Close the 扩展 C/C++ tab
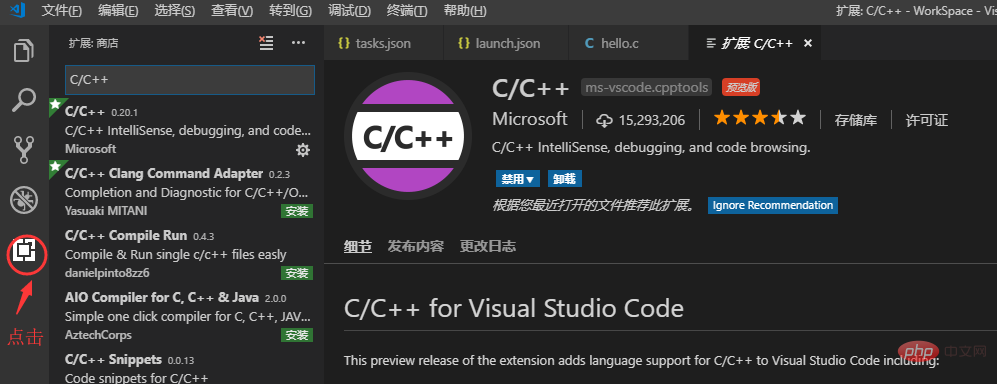This screenshot has width=997, height=384. (808, 43)
